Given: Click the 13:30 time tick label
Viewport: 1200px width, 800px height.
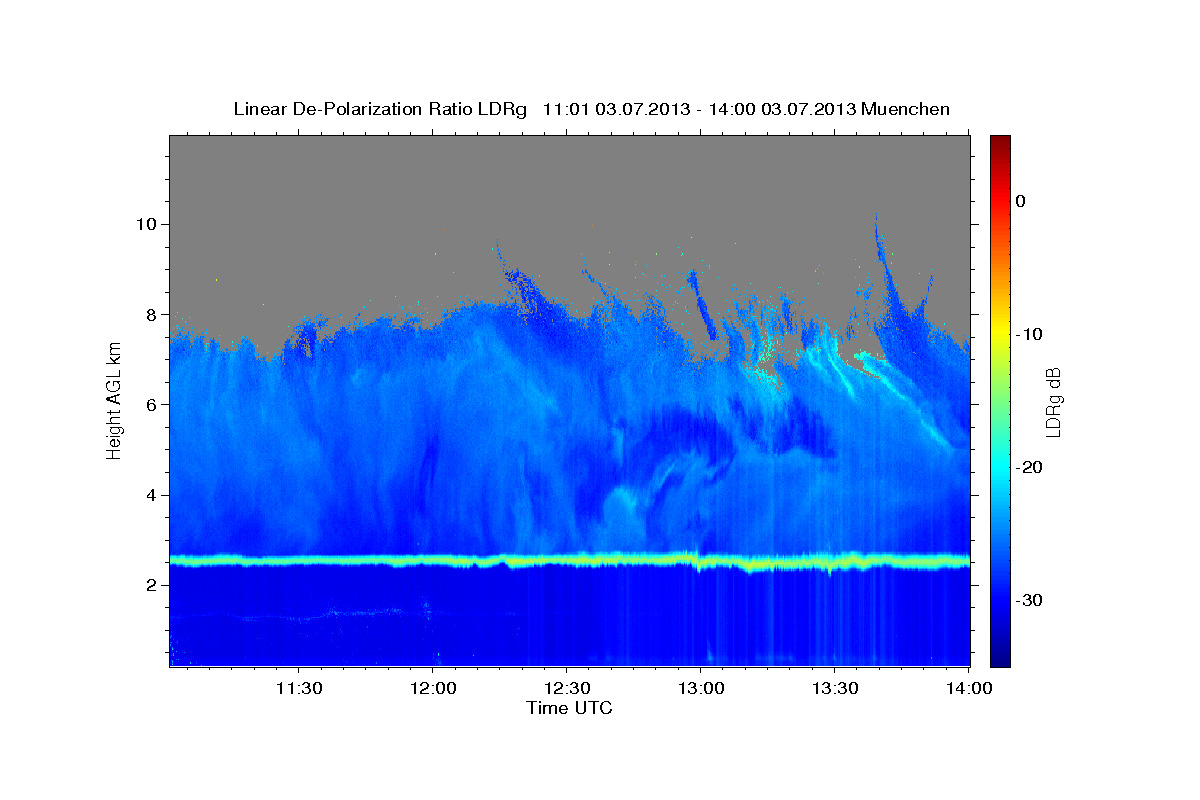Looking at the screenshot, I should (835, 688).
